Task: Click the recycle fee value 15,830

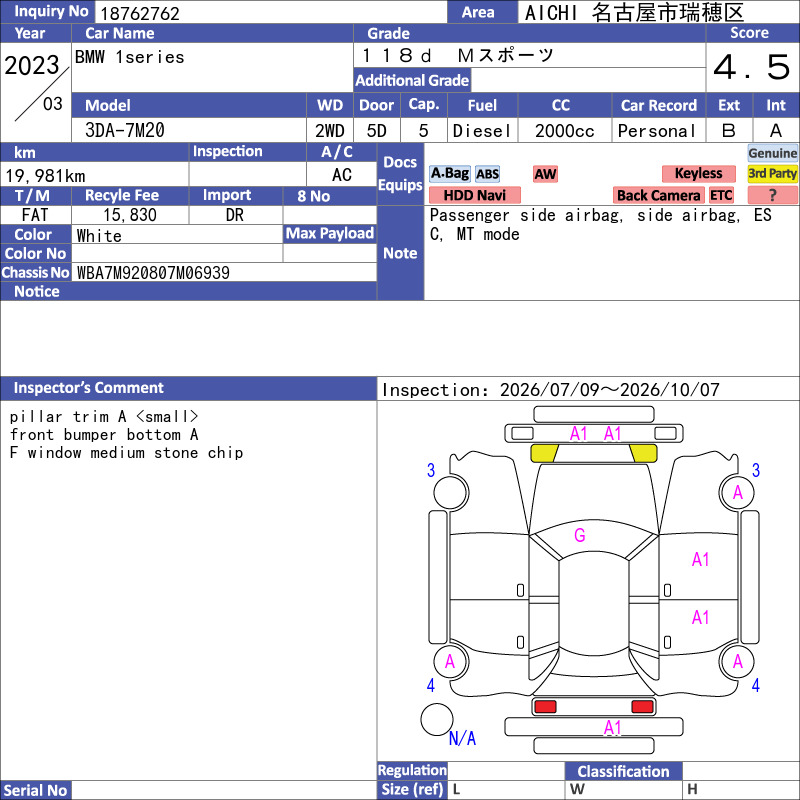Action: click(x=130, y=215)
